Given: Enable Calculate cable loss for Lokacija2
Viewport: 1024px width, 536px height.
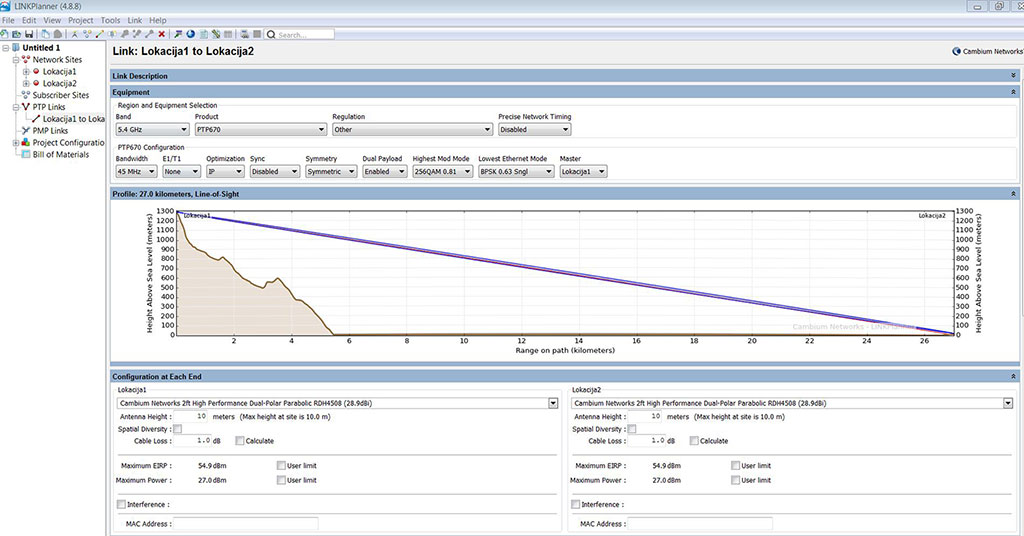Looking at the screenshot, I should 694,441.
